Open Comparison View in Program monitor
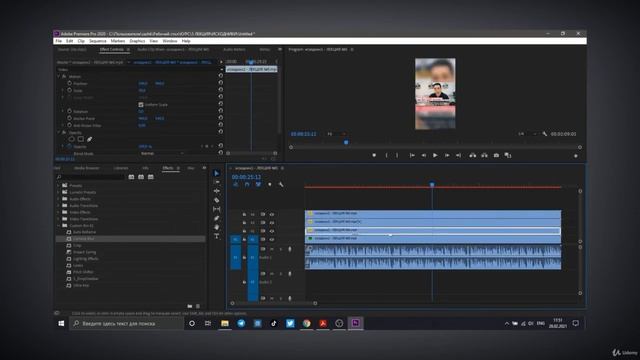 coord(508,156)
